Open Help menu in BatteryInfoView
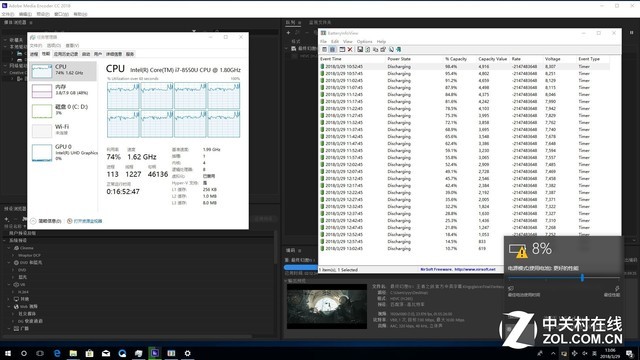Image resolution: width=640 pixels, height=360 pixels. (381, 41)
